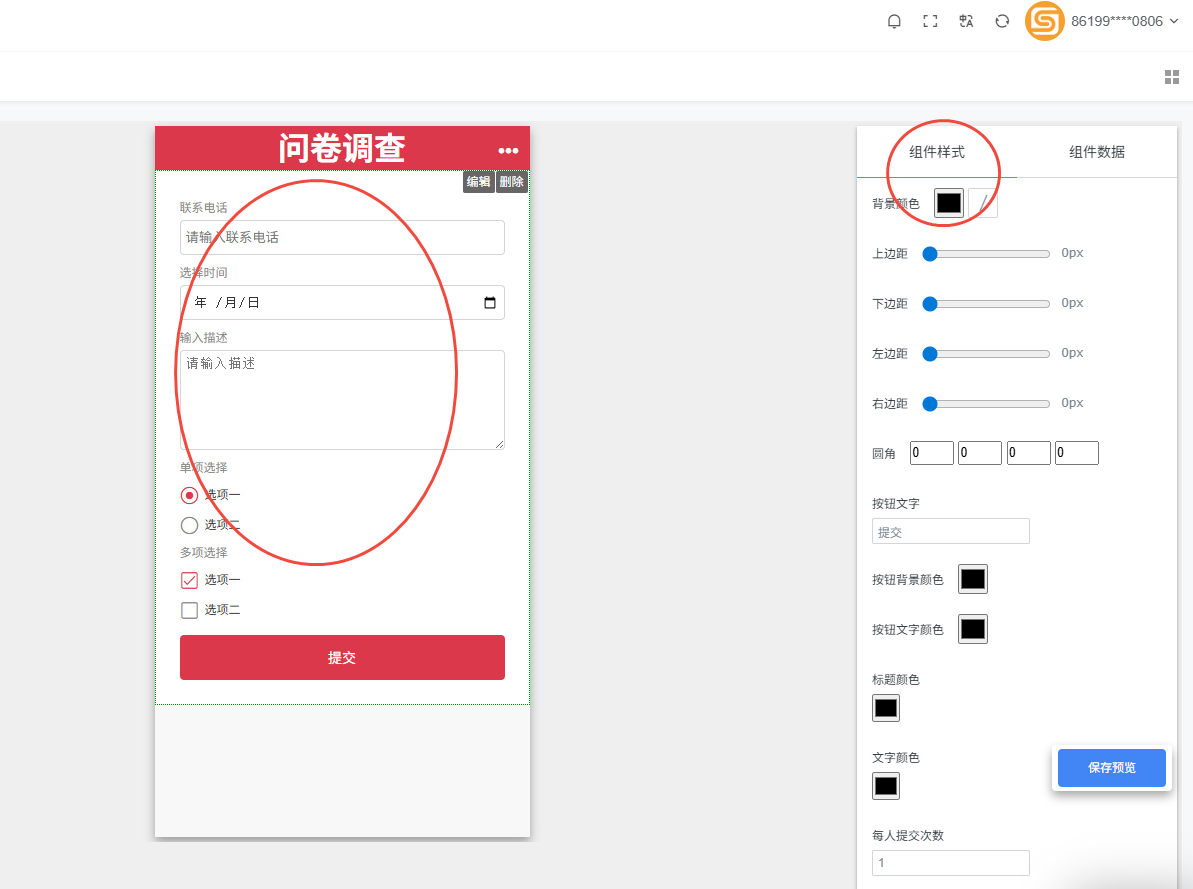Select the 选项二 radio button

pyautogui.click(x=189, y=525)
